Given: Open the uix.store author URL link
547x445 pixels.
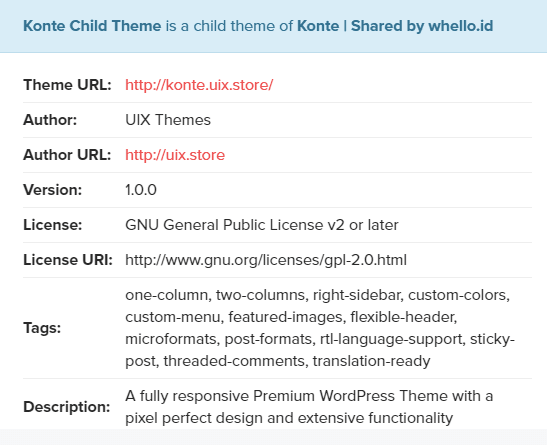Looking at the screenshot, I should 175,155.
